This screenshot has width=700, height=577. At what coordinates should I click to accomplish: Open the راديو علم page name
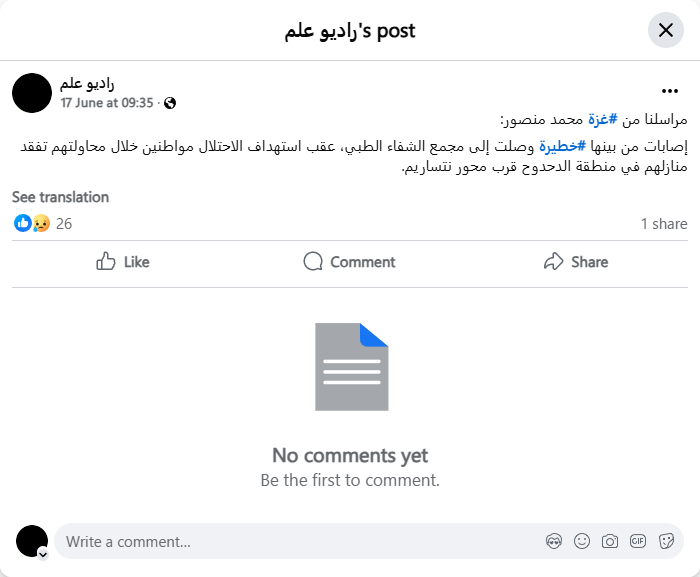pos(87,83)
